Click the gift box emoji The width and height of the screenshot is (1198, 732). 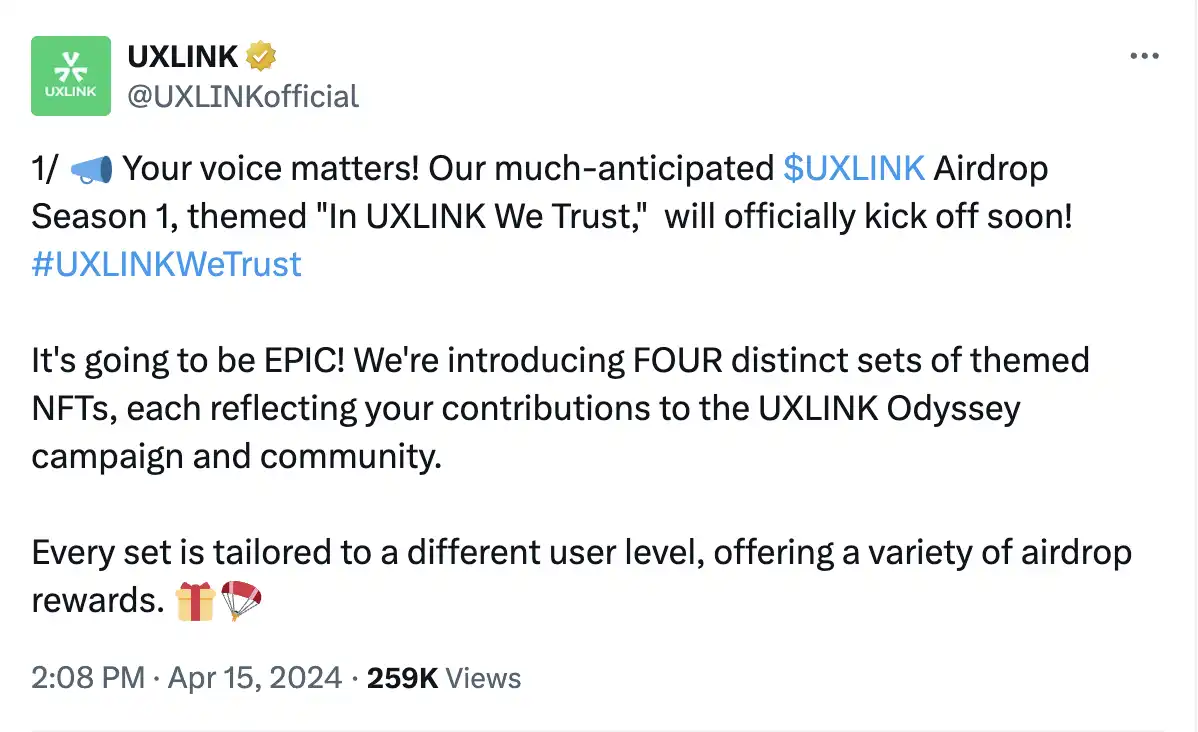195,601
